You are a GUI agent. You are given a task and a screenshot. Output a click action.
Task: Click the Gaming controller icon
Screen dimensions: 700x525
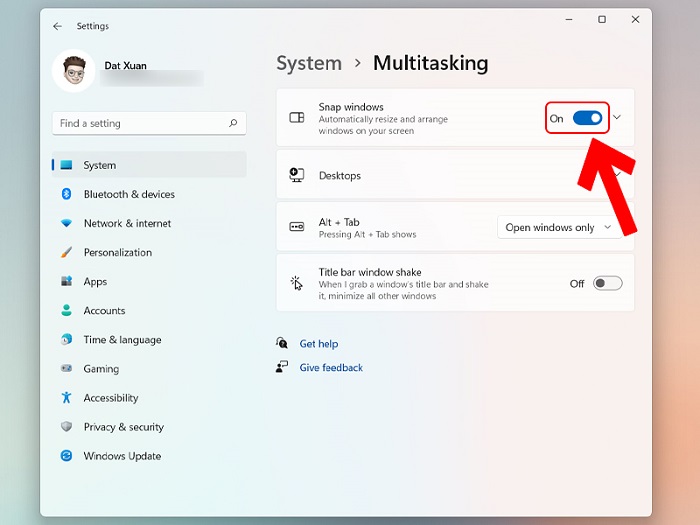point(66,369)
